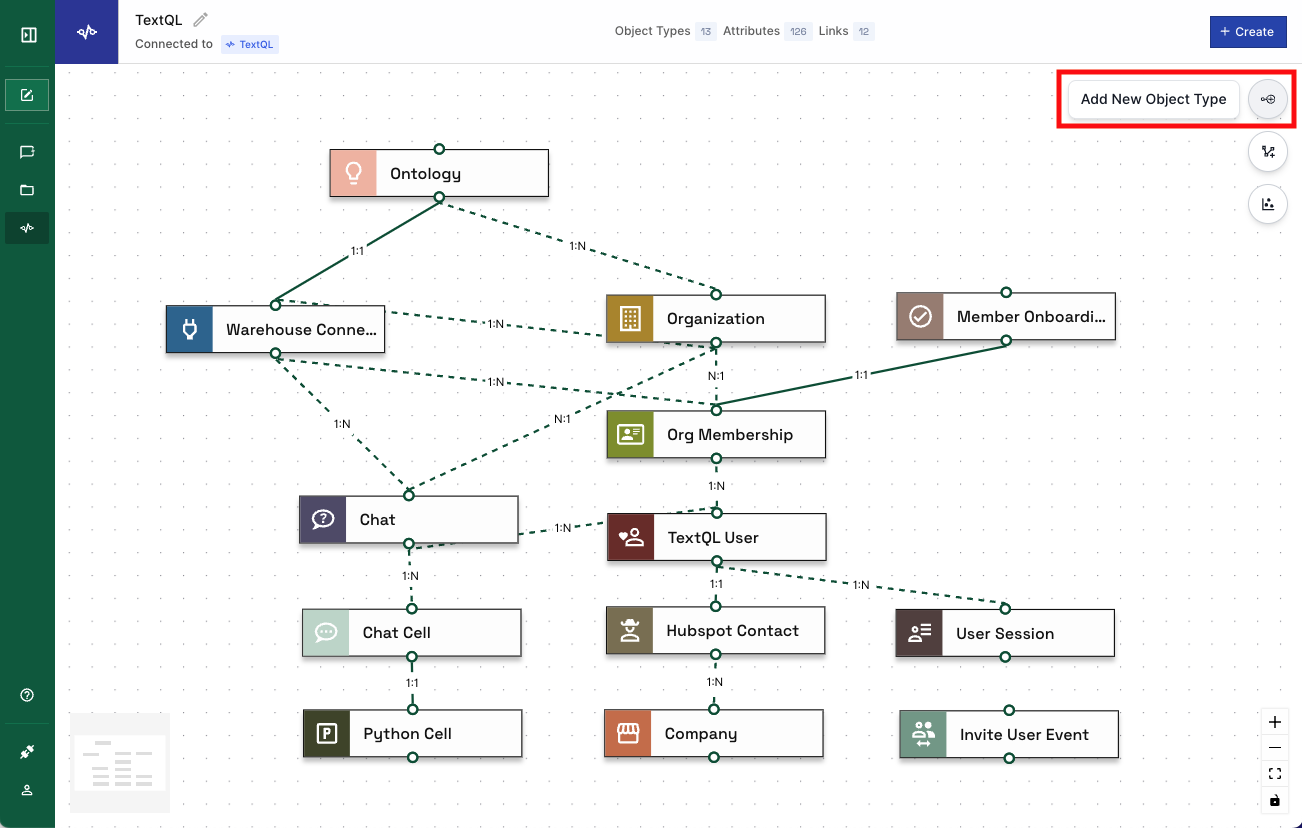The height and width of the screenshot is (828, 1302).
Task: Zoom out with the minus control
Action: [x=1274, y=748]
